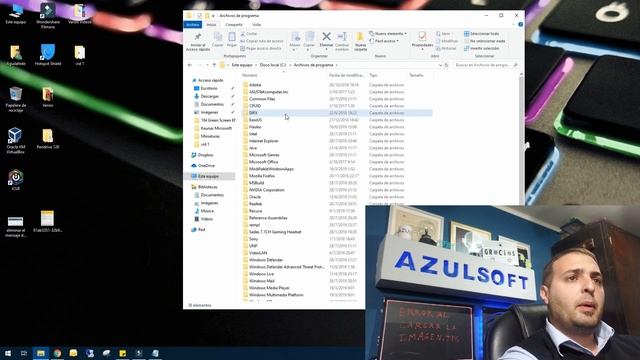Click 'Este equipo' in the address breadcrumb
Viewport: 640px width, 360px height.
pyautogui.click(x=242, y=65)
